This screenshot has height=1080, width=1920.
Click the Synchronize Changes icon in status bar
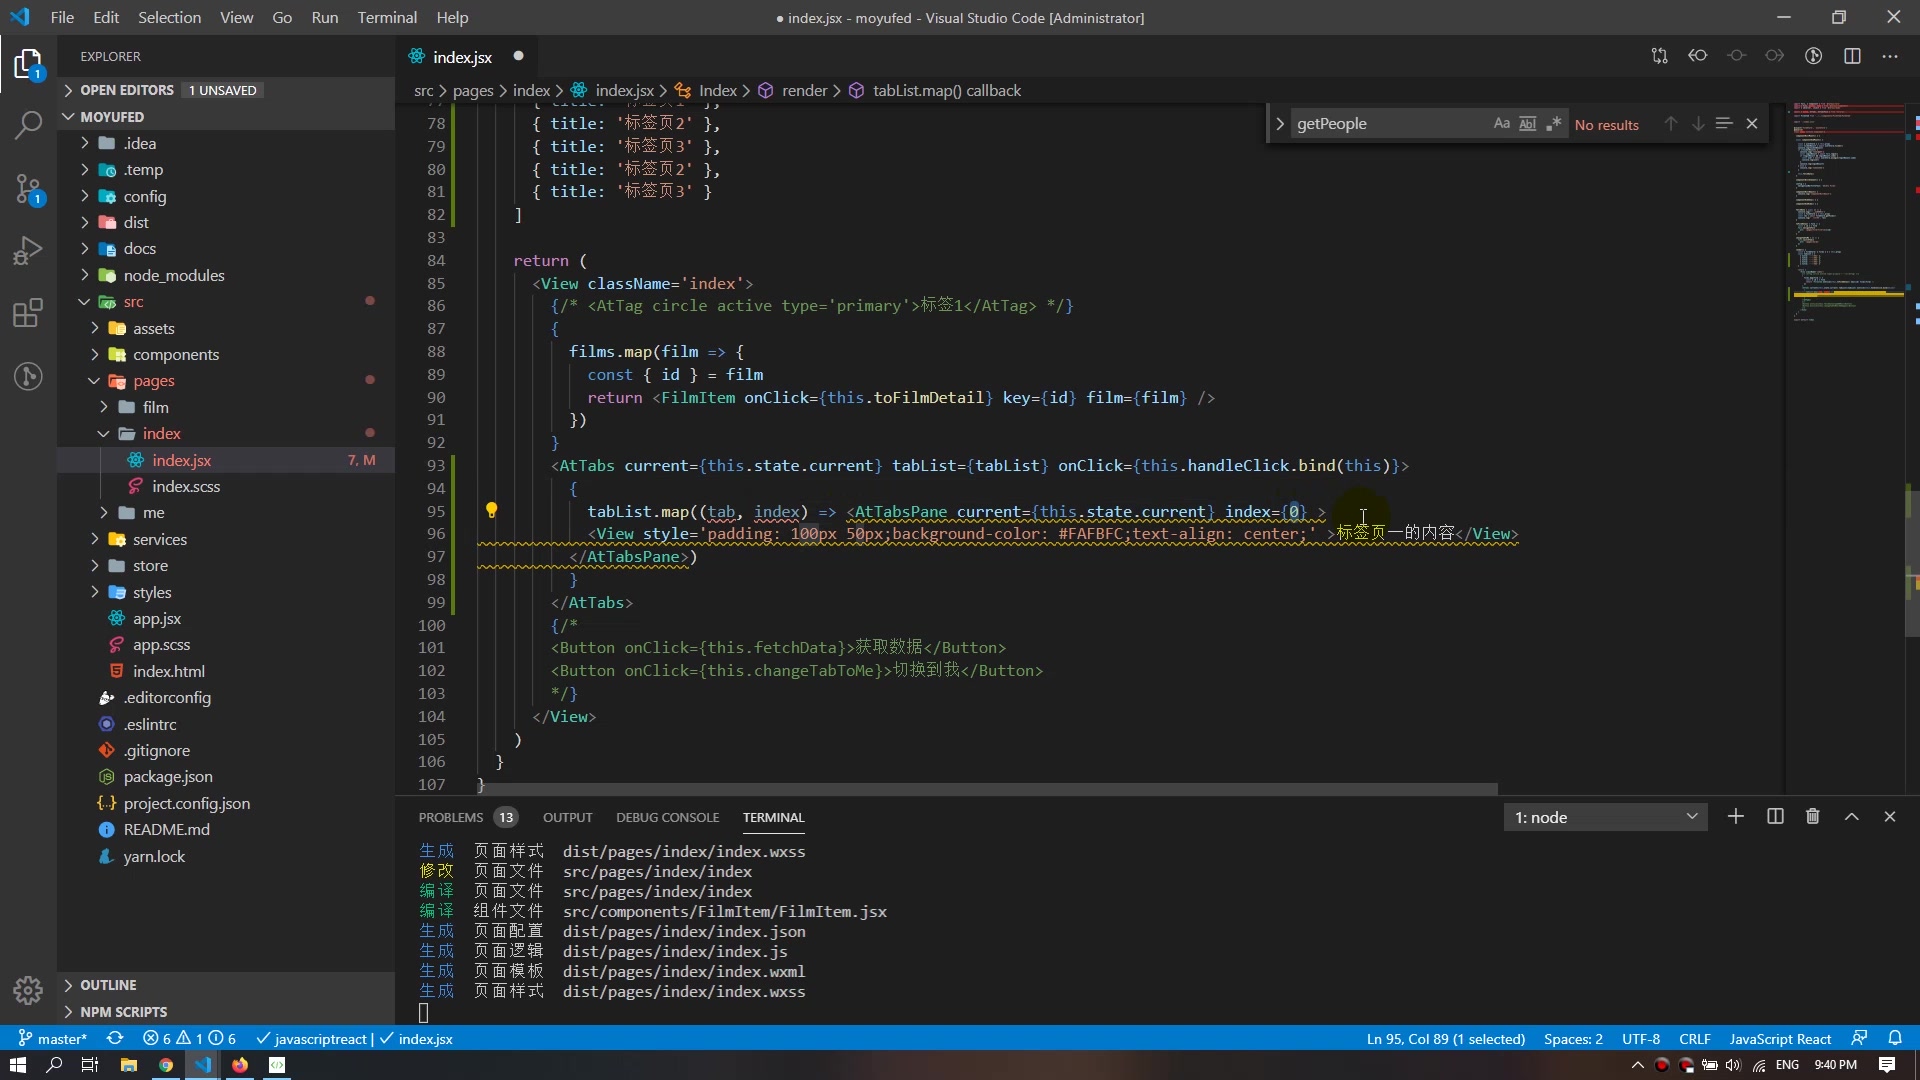pyautogui.click(x=115, y=1039)
